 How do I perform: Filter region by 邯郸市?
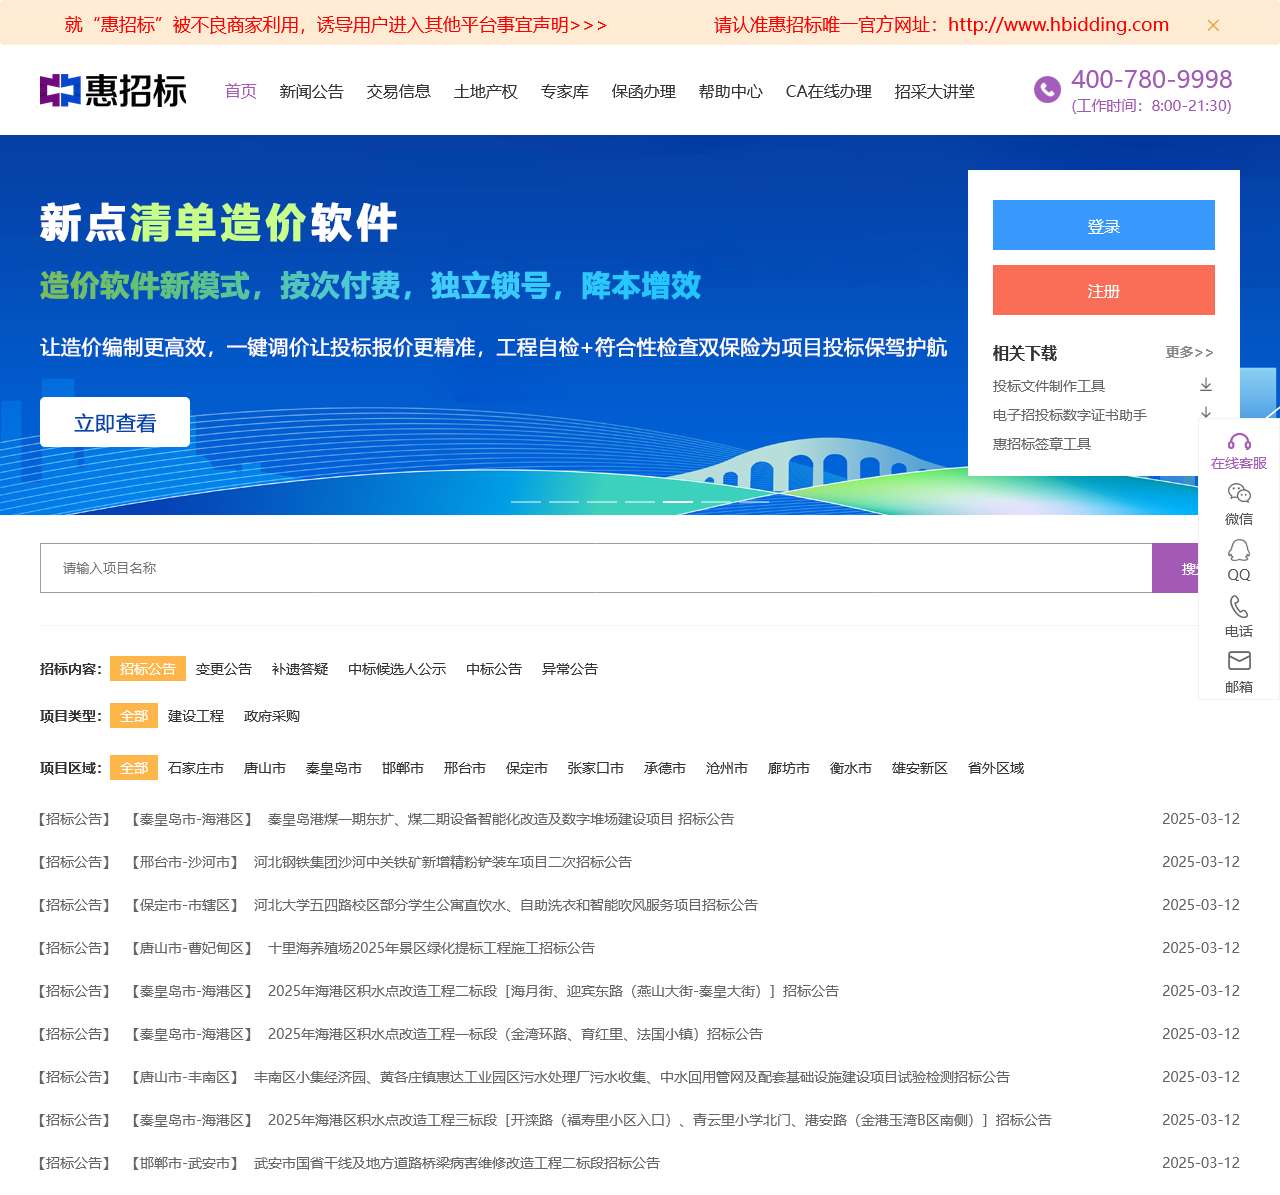(403, 768)
